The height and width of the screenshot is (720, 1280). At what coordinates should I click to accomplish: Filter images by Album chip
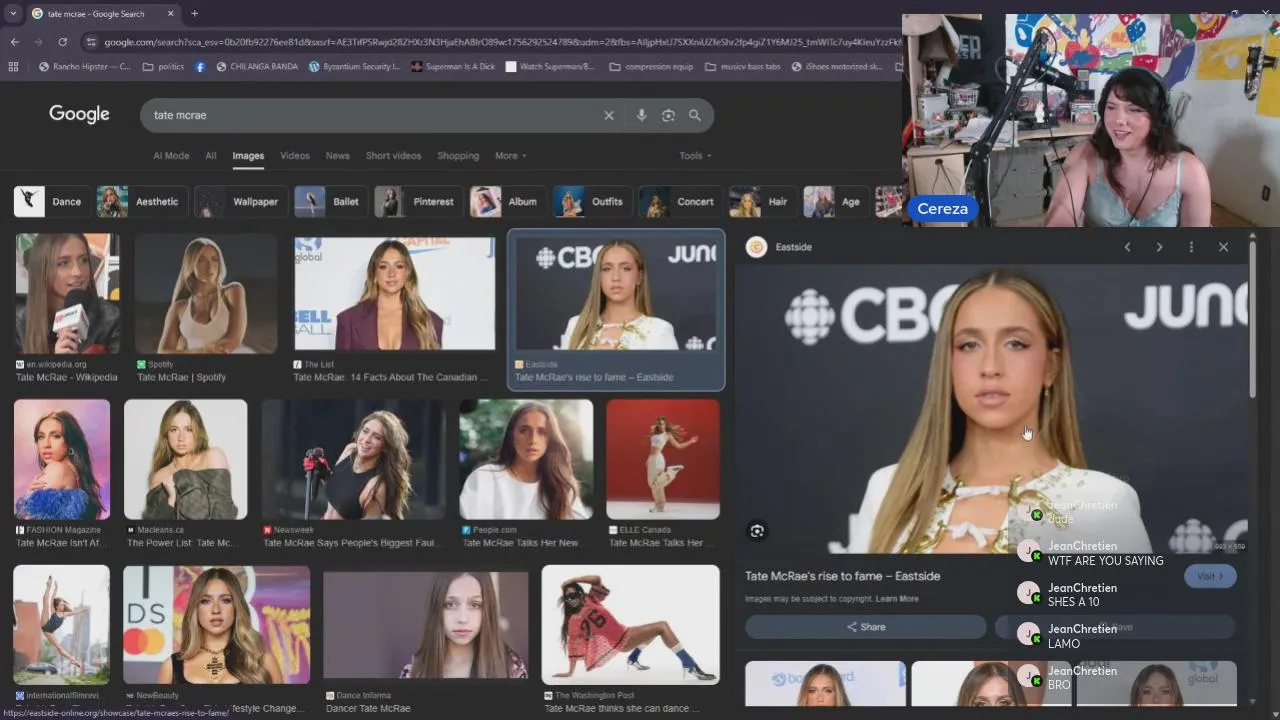point(508,202)
